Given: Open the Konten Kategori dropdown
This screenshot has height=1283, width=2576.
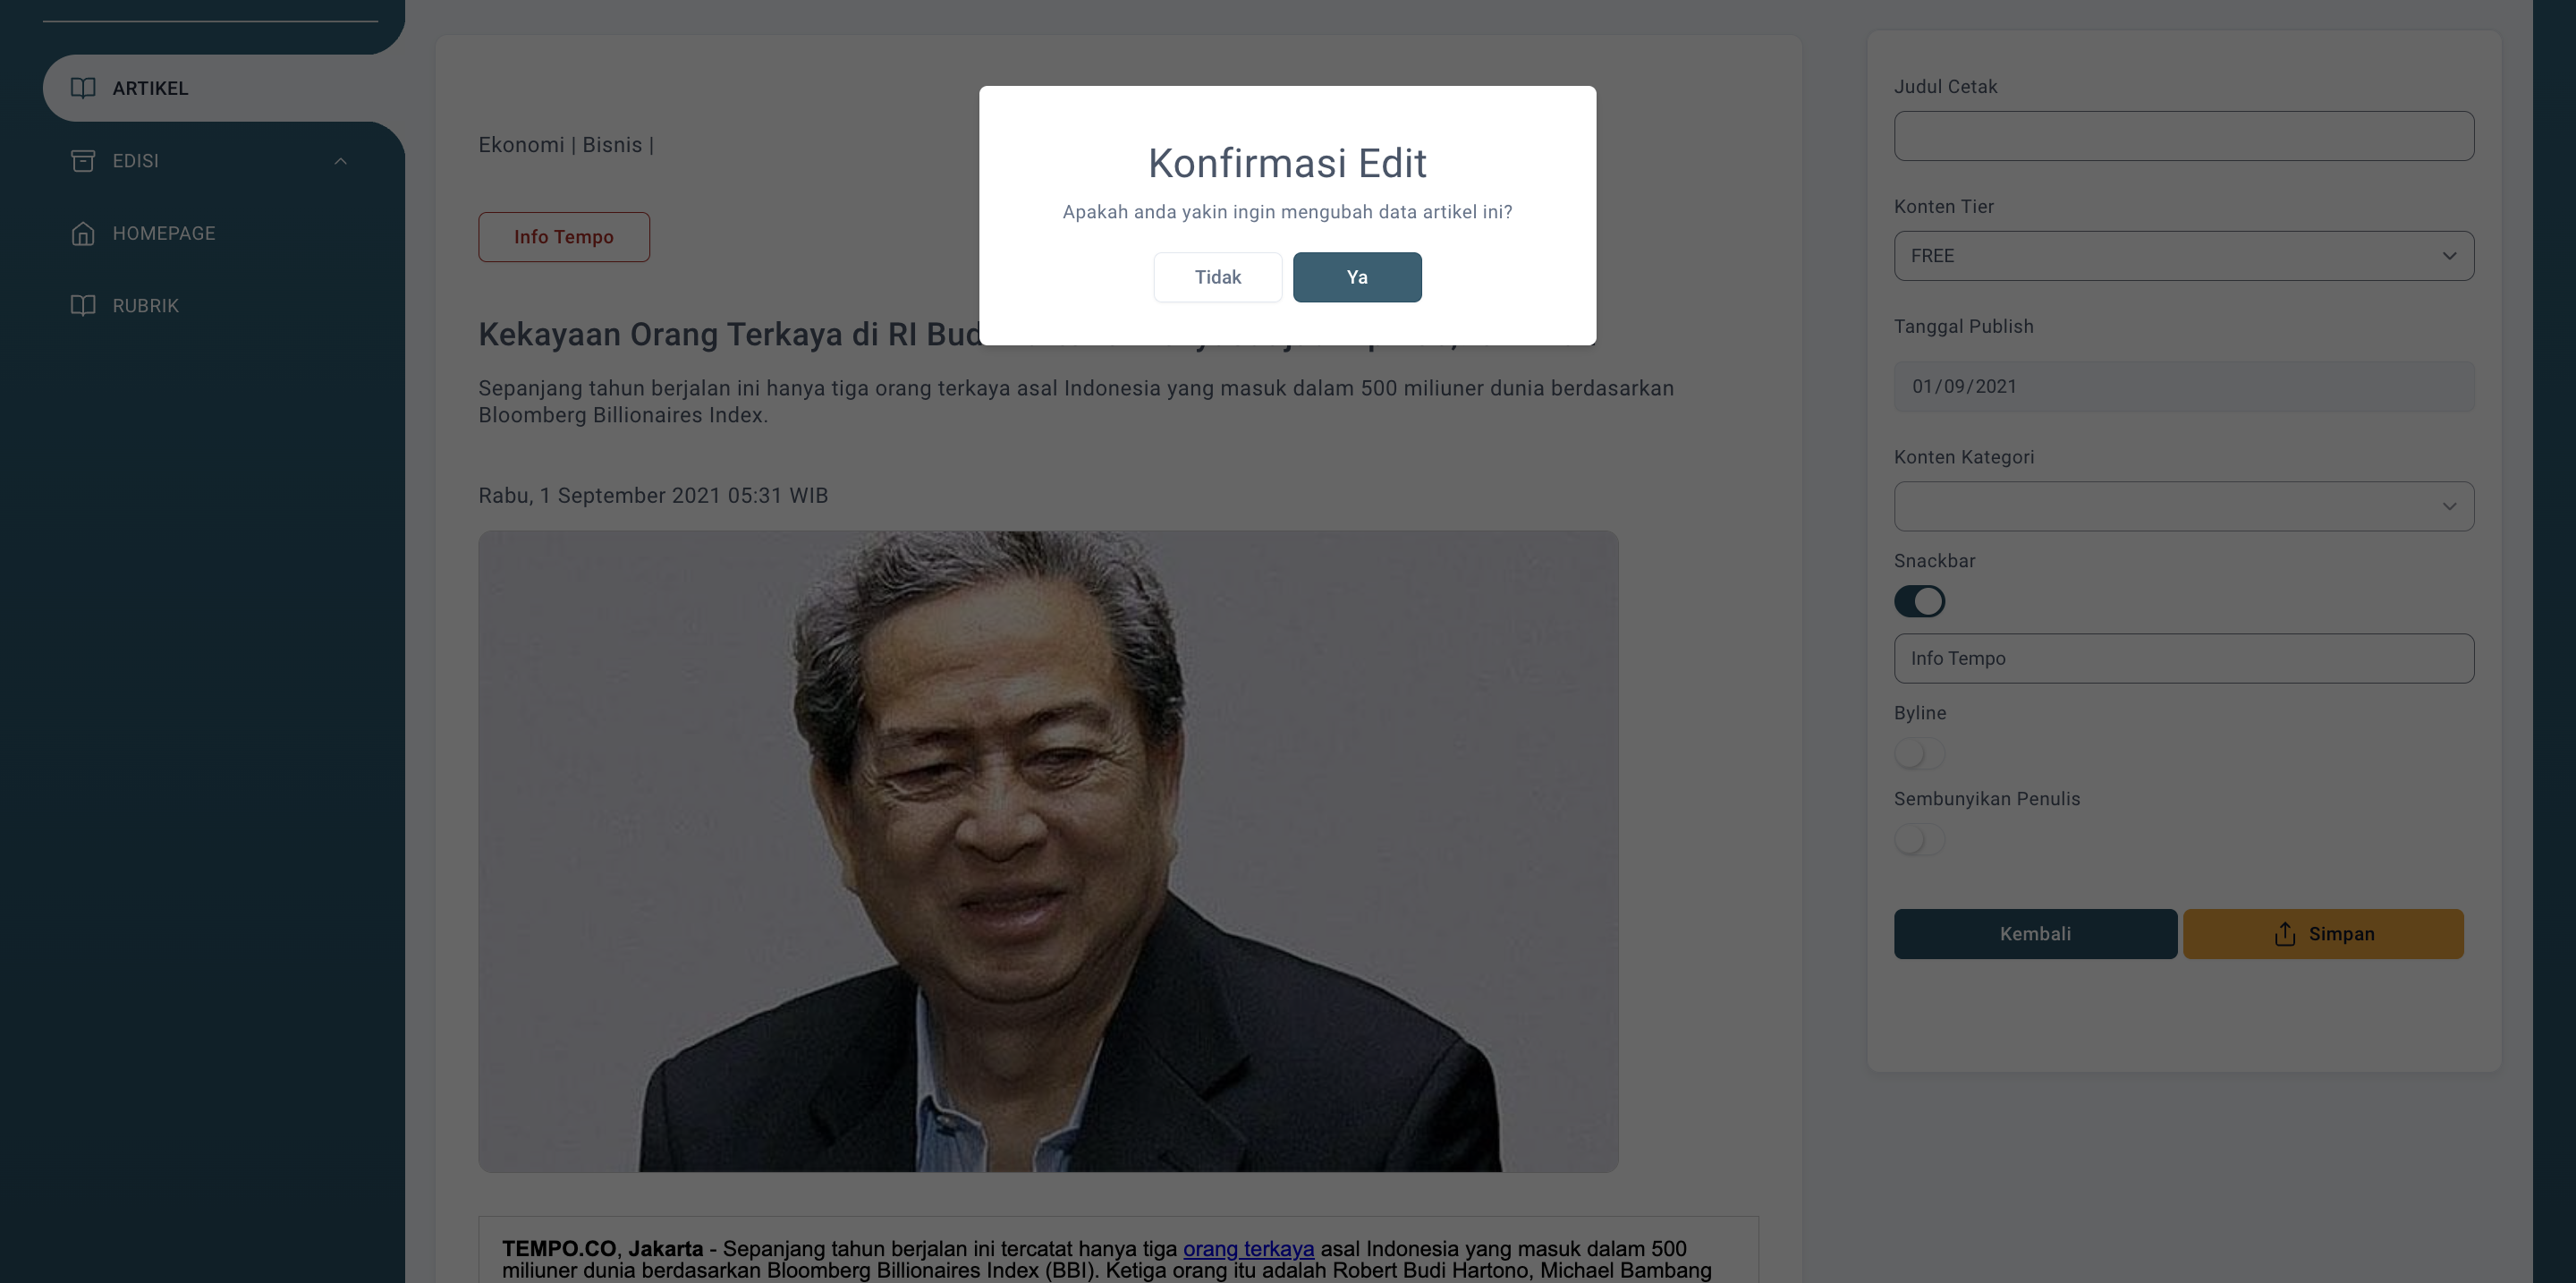Looking at the screenshot, I should click(x=2183, y=507).
